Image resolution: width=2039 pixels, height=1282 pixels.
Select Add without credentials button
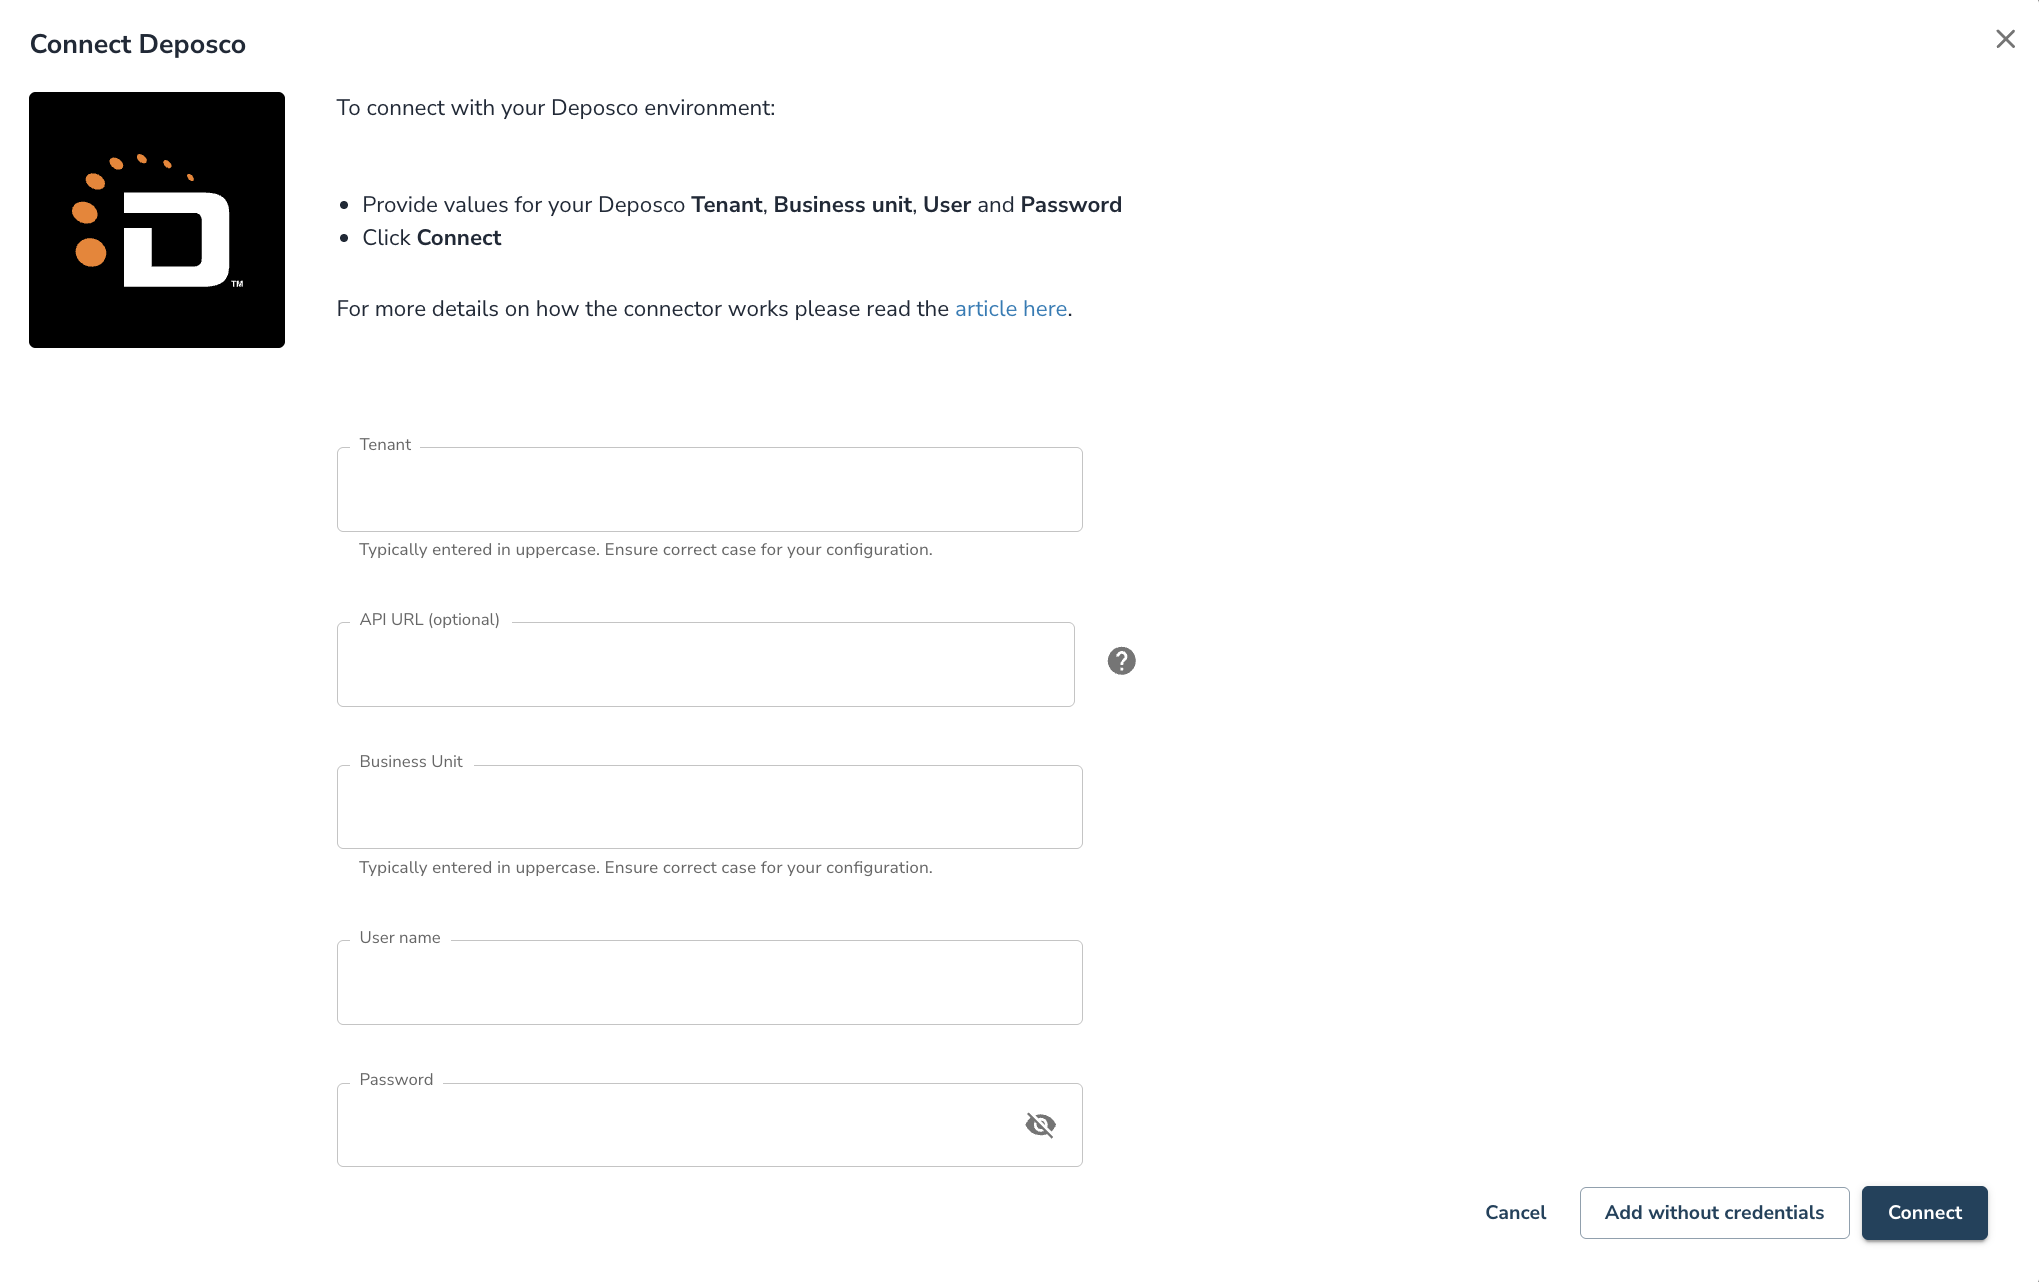1714,1213
